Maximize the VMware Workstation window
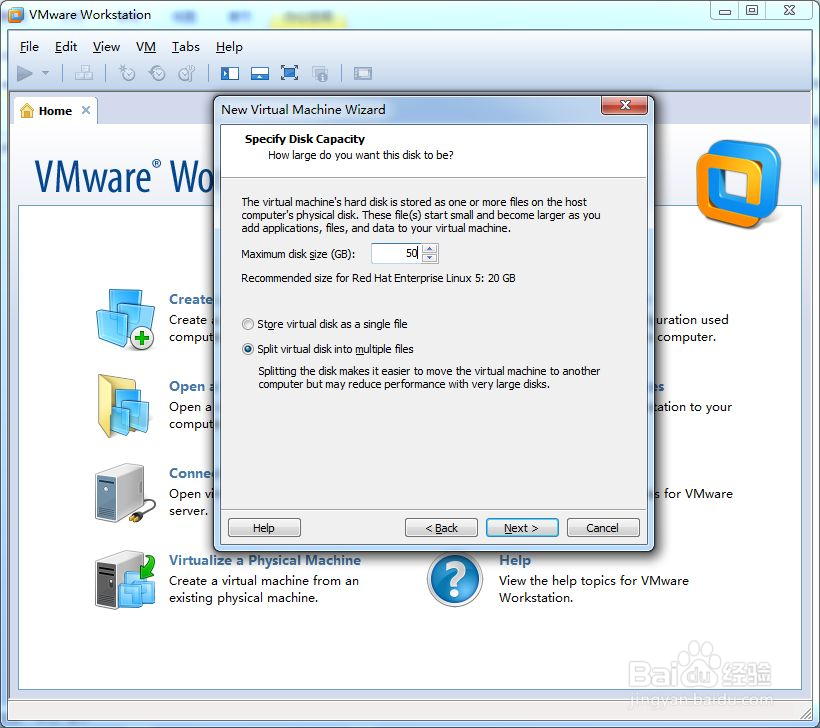This screenshot has width=820, height=728. 752,11
